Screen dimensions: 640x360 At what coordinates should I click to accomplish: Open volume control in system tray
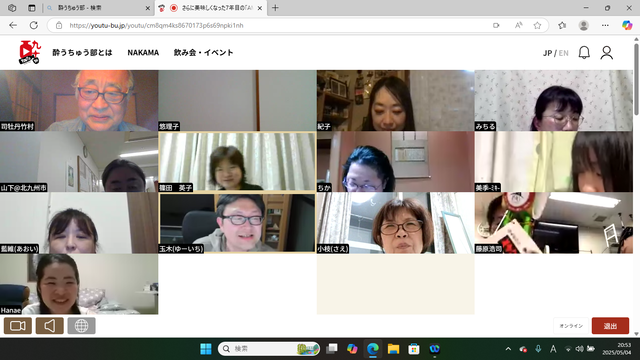(579, 349)
